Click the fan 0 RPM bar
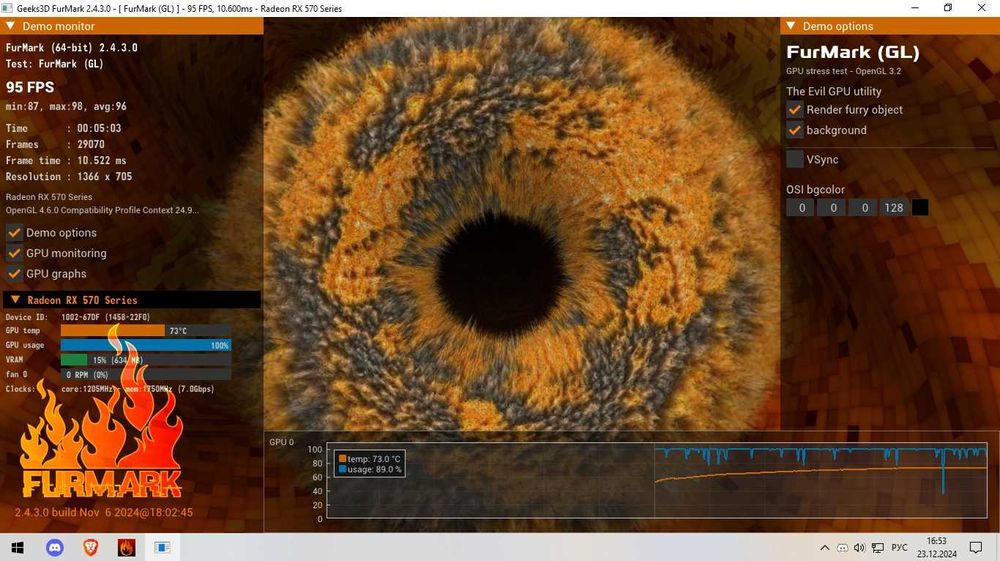Screen dimensions: 1000x561 [145, 375]
